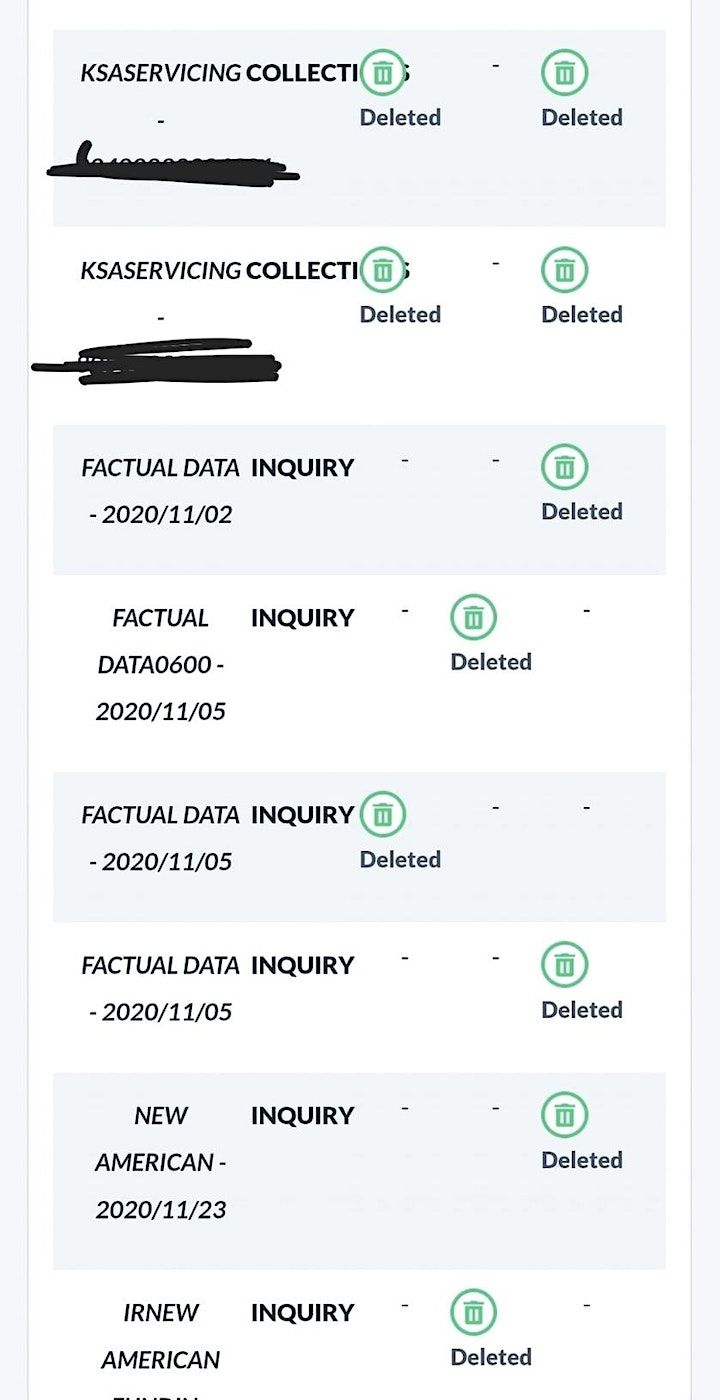Click trash icon for NEW AMERICAN 2020/11/23 inquiry

pos(565,1116)
